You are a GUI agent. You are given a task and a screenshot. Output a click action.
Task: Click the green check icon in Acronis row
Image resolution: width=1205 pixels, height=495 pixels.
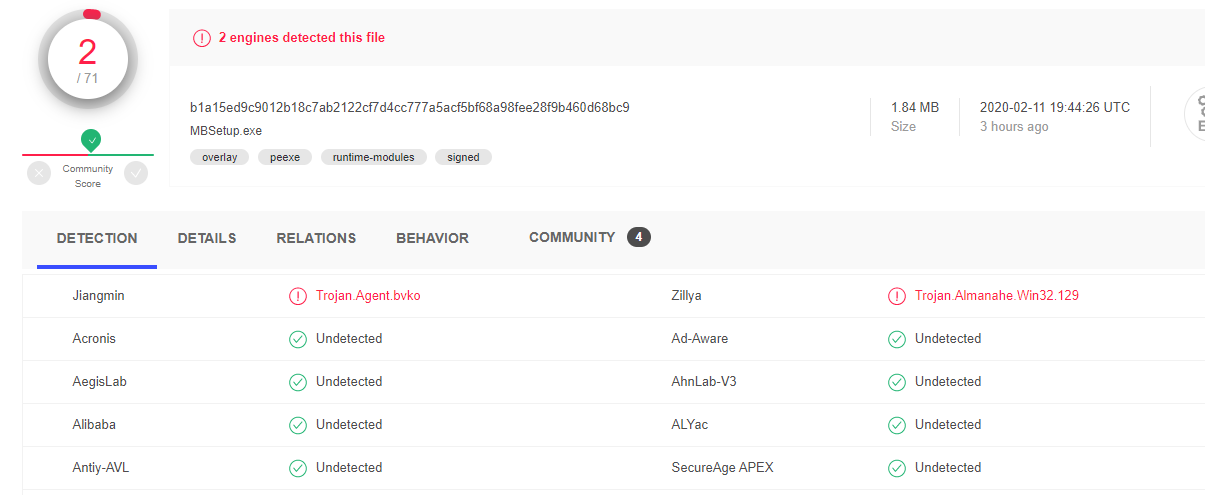tap(298, 339)
